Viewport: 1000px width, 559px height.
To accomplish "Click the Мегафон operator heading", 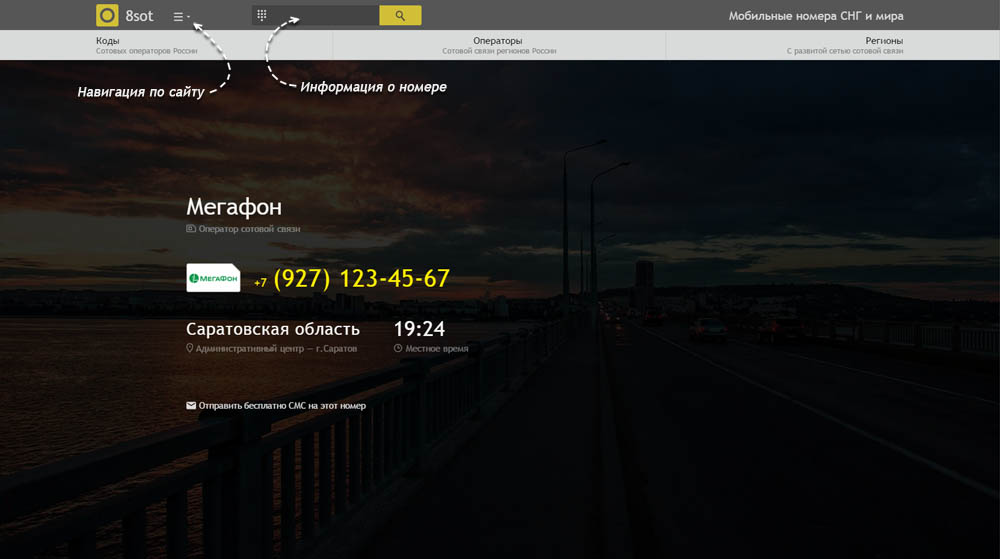I will coord(233,207).
